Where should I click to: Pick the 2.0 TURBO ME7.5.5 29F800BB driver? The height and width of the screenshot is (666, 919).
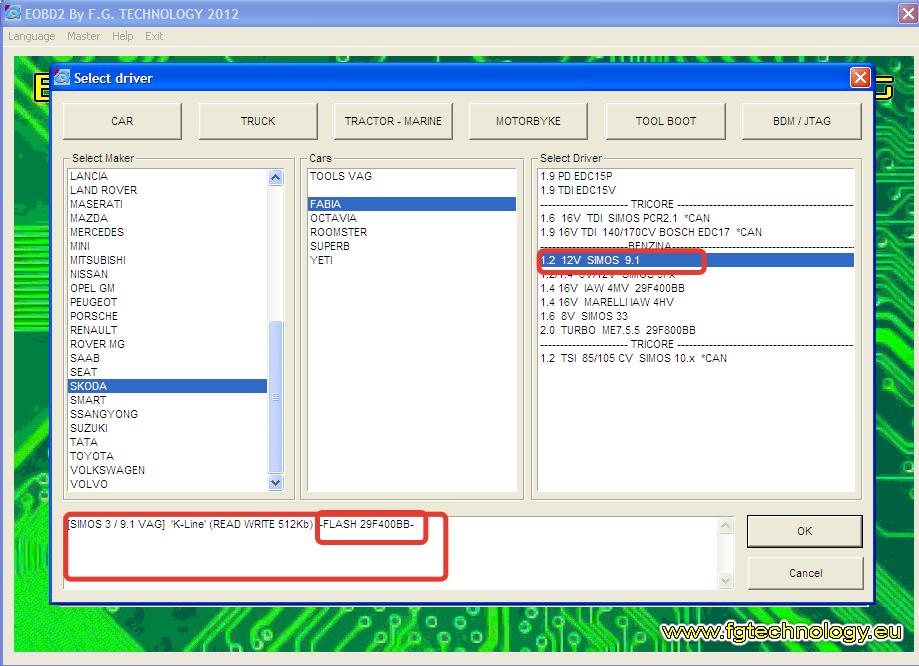coord(696,331)
